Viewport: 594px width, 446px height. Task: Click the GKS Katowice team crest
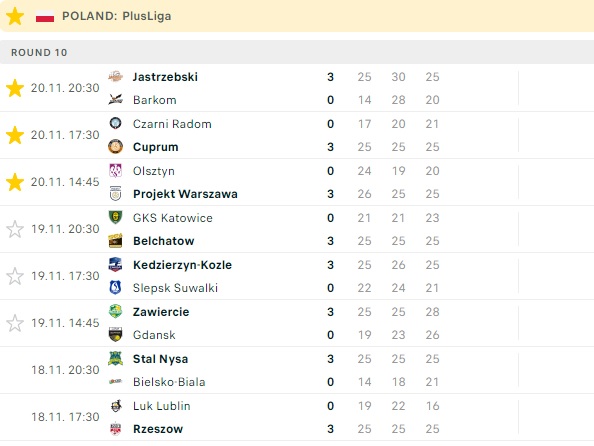point(115,218)
